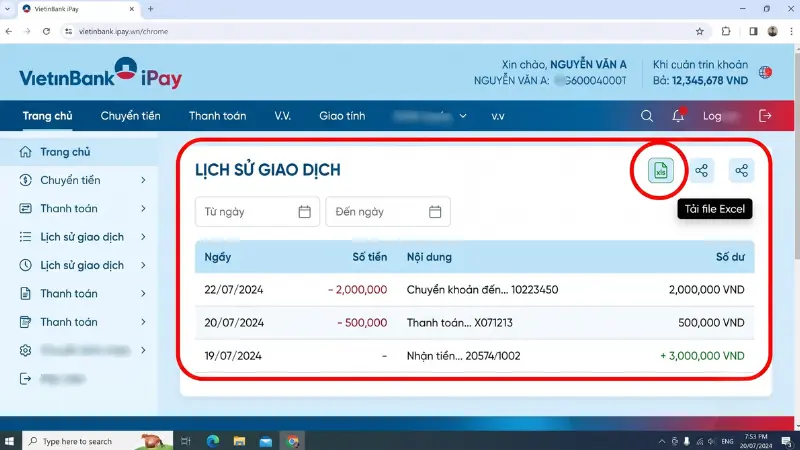Click the Từ ngày date field

tap(257, 212)
